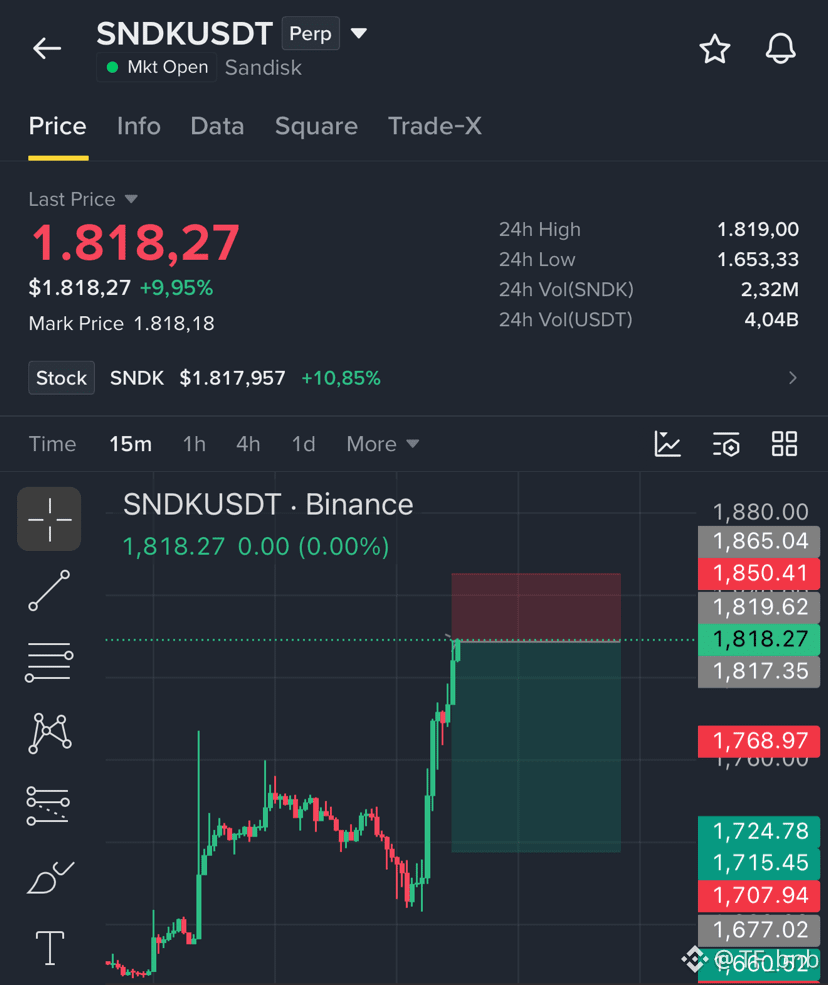
Task: Tap the Mkt Open status badge
Action: coord(156,67)
